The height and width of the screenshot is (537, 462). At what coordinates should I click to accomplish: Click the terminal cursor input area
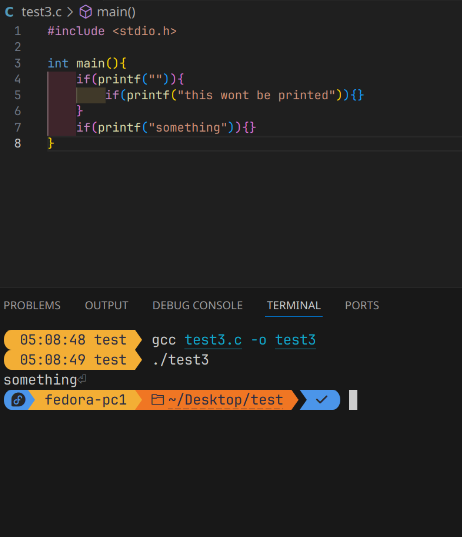click(353, 400)
